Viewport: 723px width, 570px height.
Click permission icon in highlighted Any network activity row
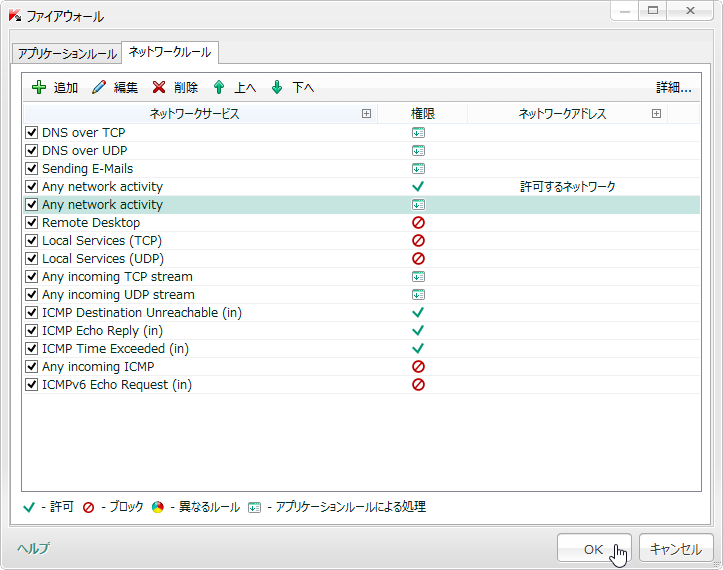418,205
